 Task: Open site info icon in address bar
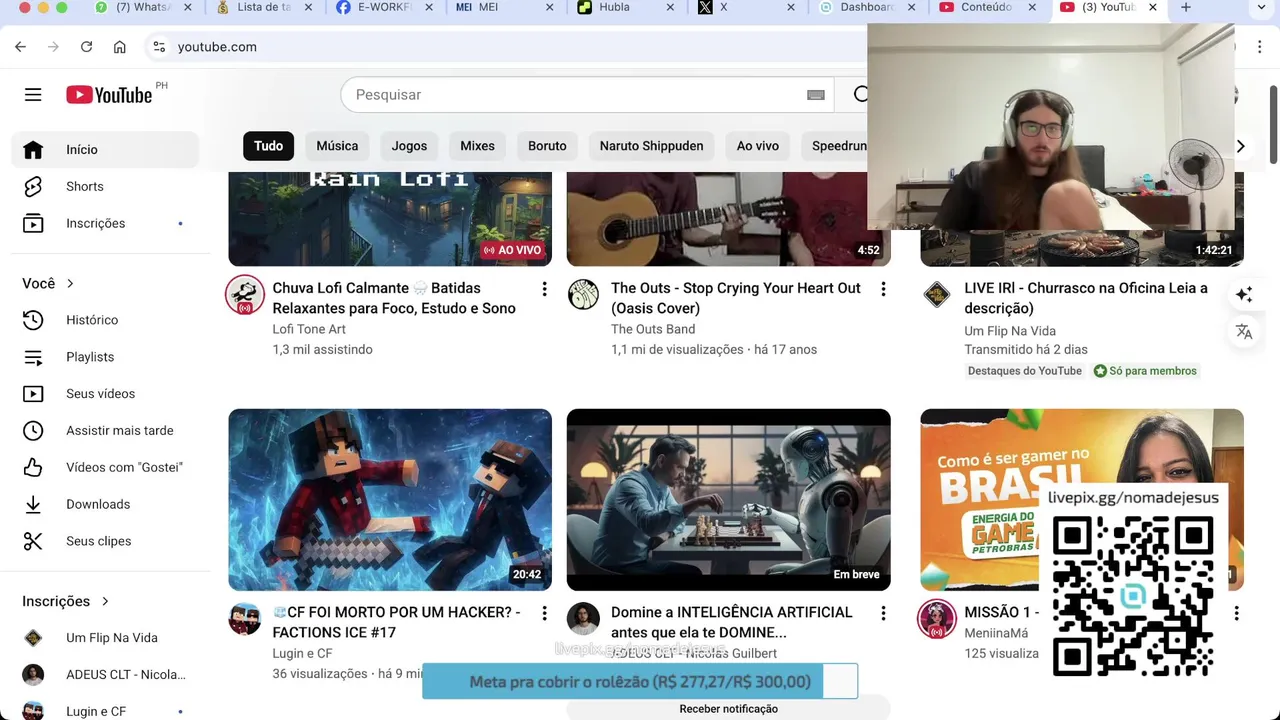click(158, 47)
